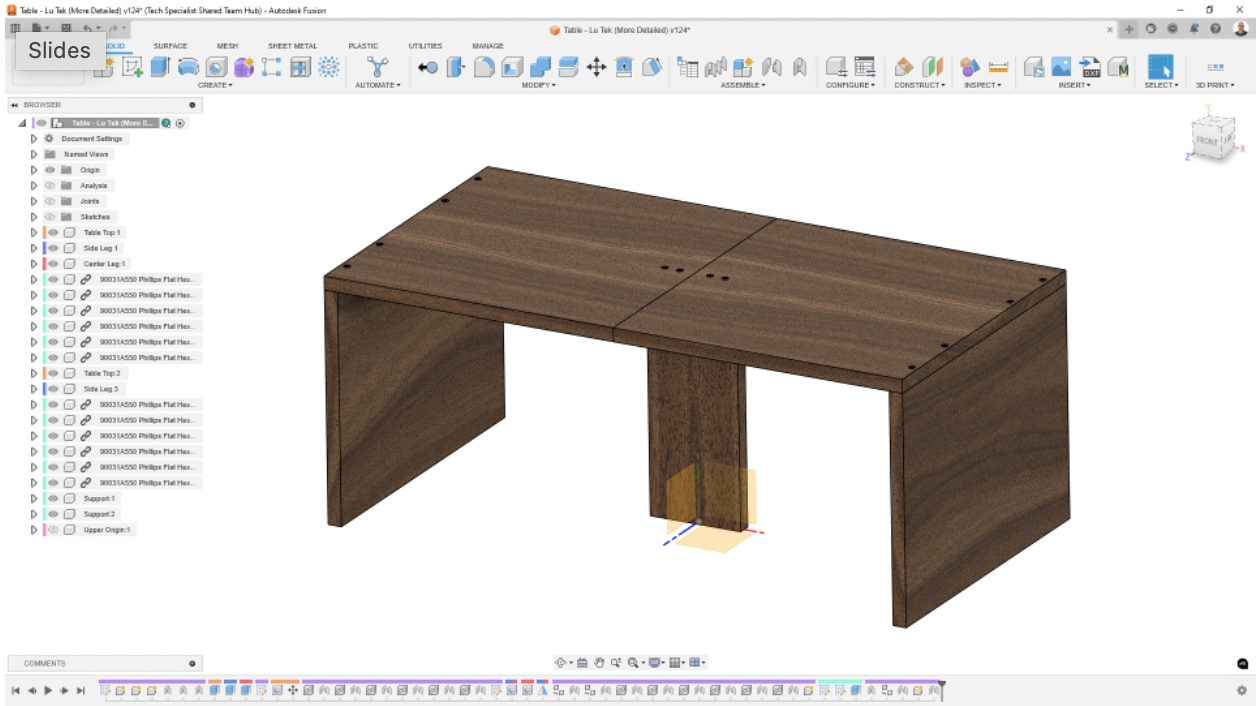
Task: Hide the Table Top:1 component
Action: [x=54, y=232]
